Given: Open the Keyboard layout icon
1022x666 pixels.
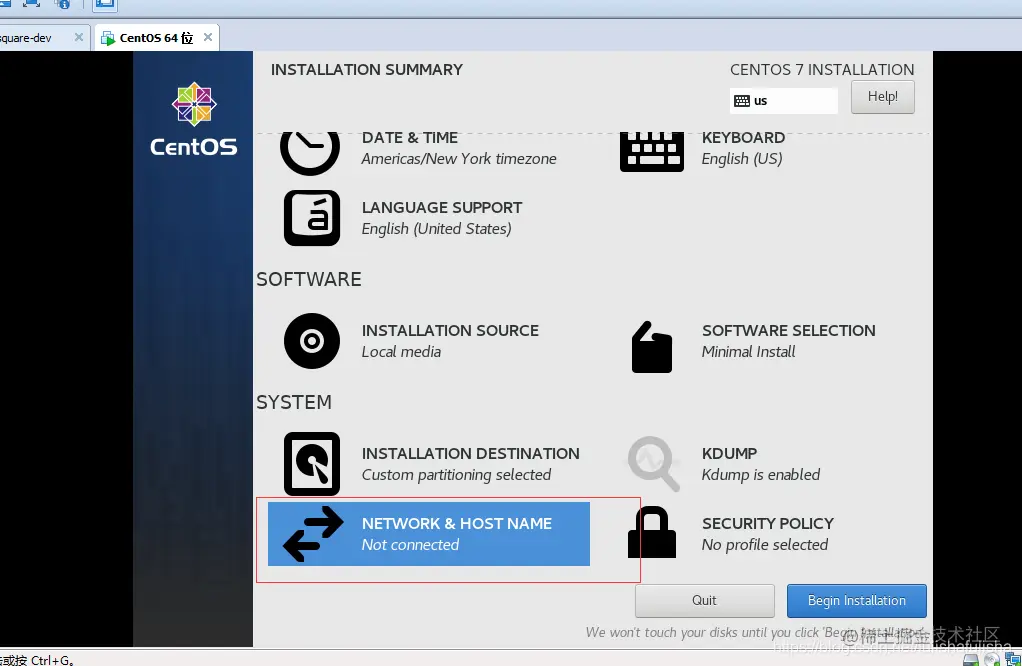Looking at the screenshot, I should 651,151.
